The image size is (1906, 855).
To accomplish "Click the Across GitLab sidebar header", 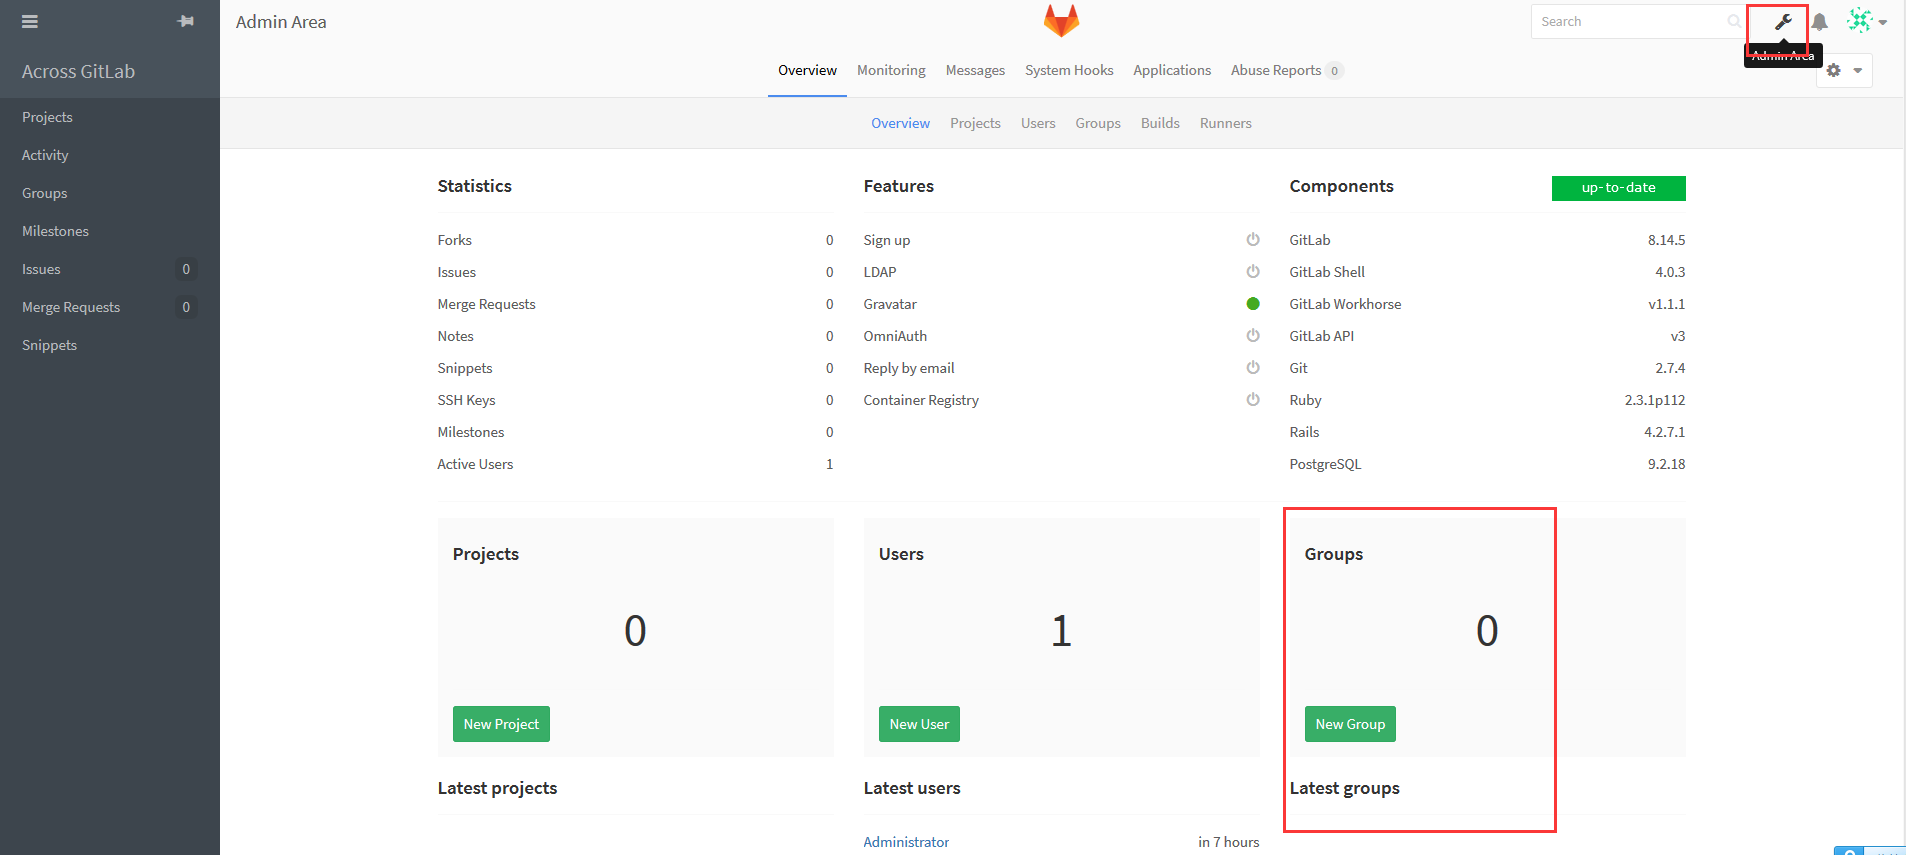I will pos(78,71).
